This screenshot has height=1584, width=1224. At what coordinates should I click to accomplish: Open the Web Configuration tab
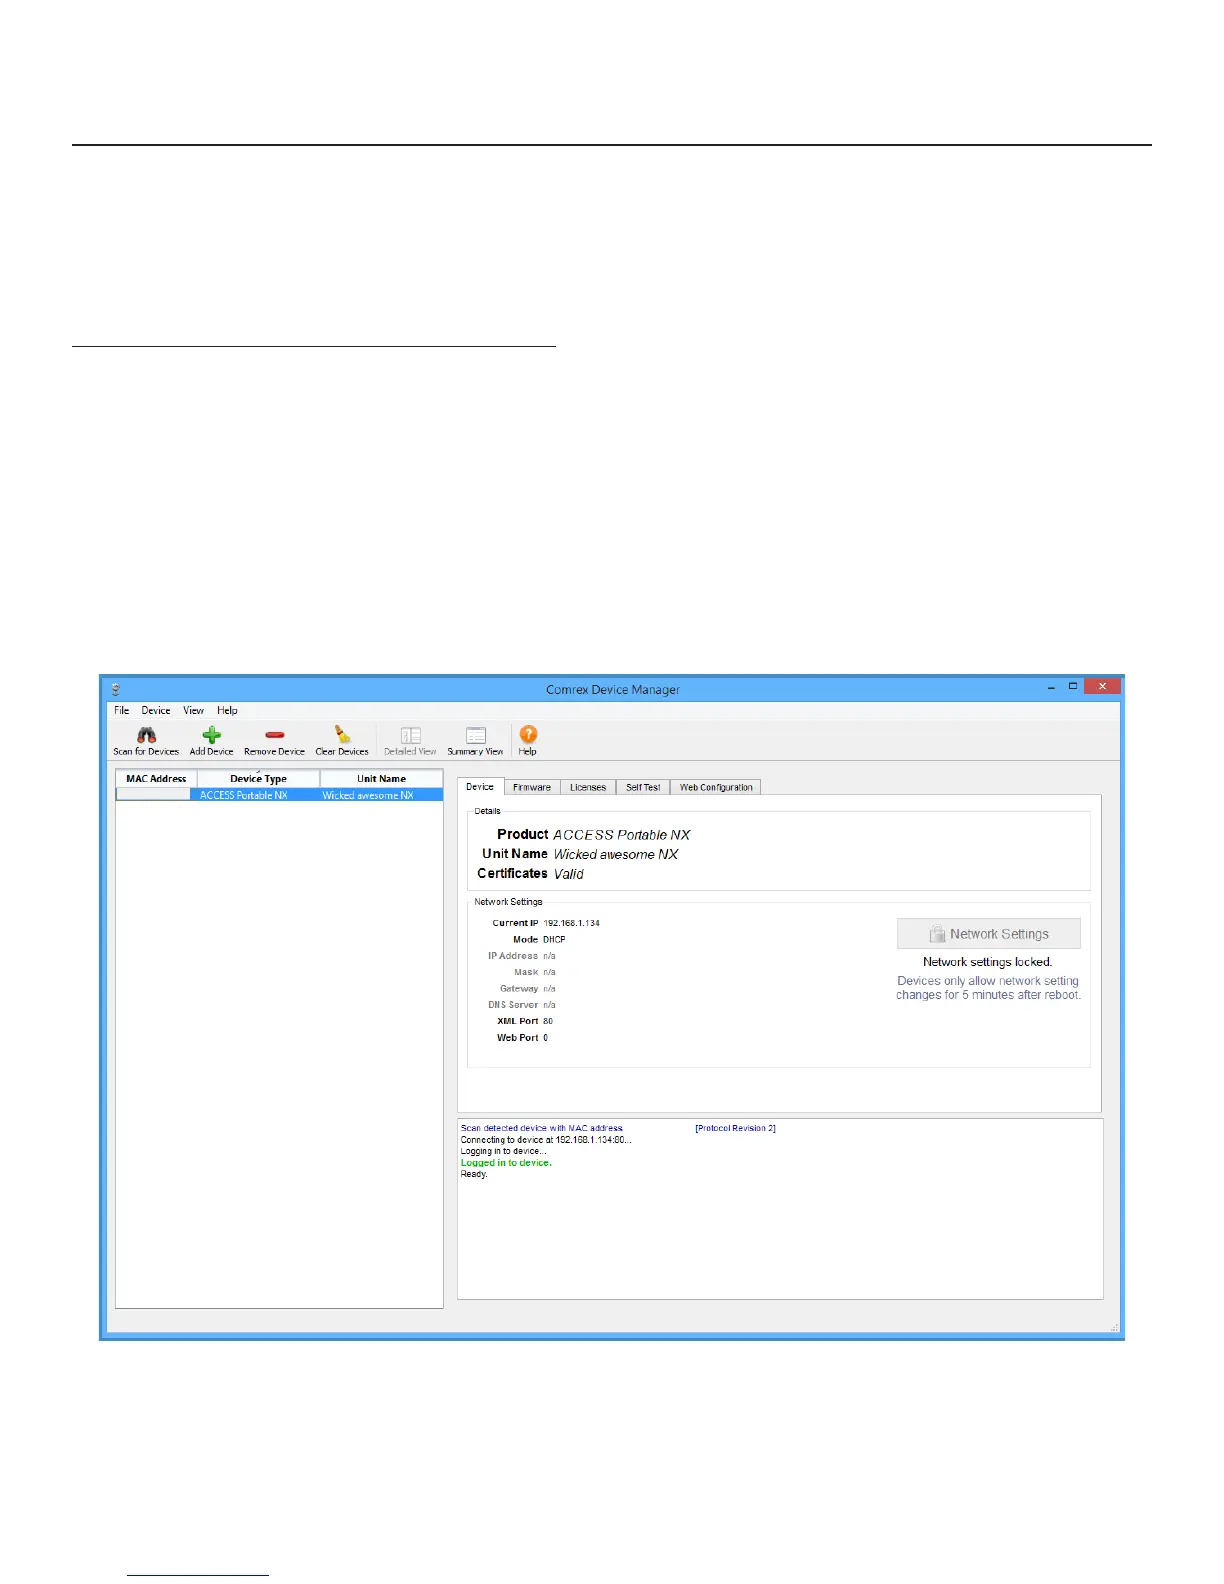click(x=716, y=788)
